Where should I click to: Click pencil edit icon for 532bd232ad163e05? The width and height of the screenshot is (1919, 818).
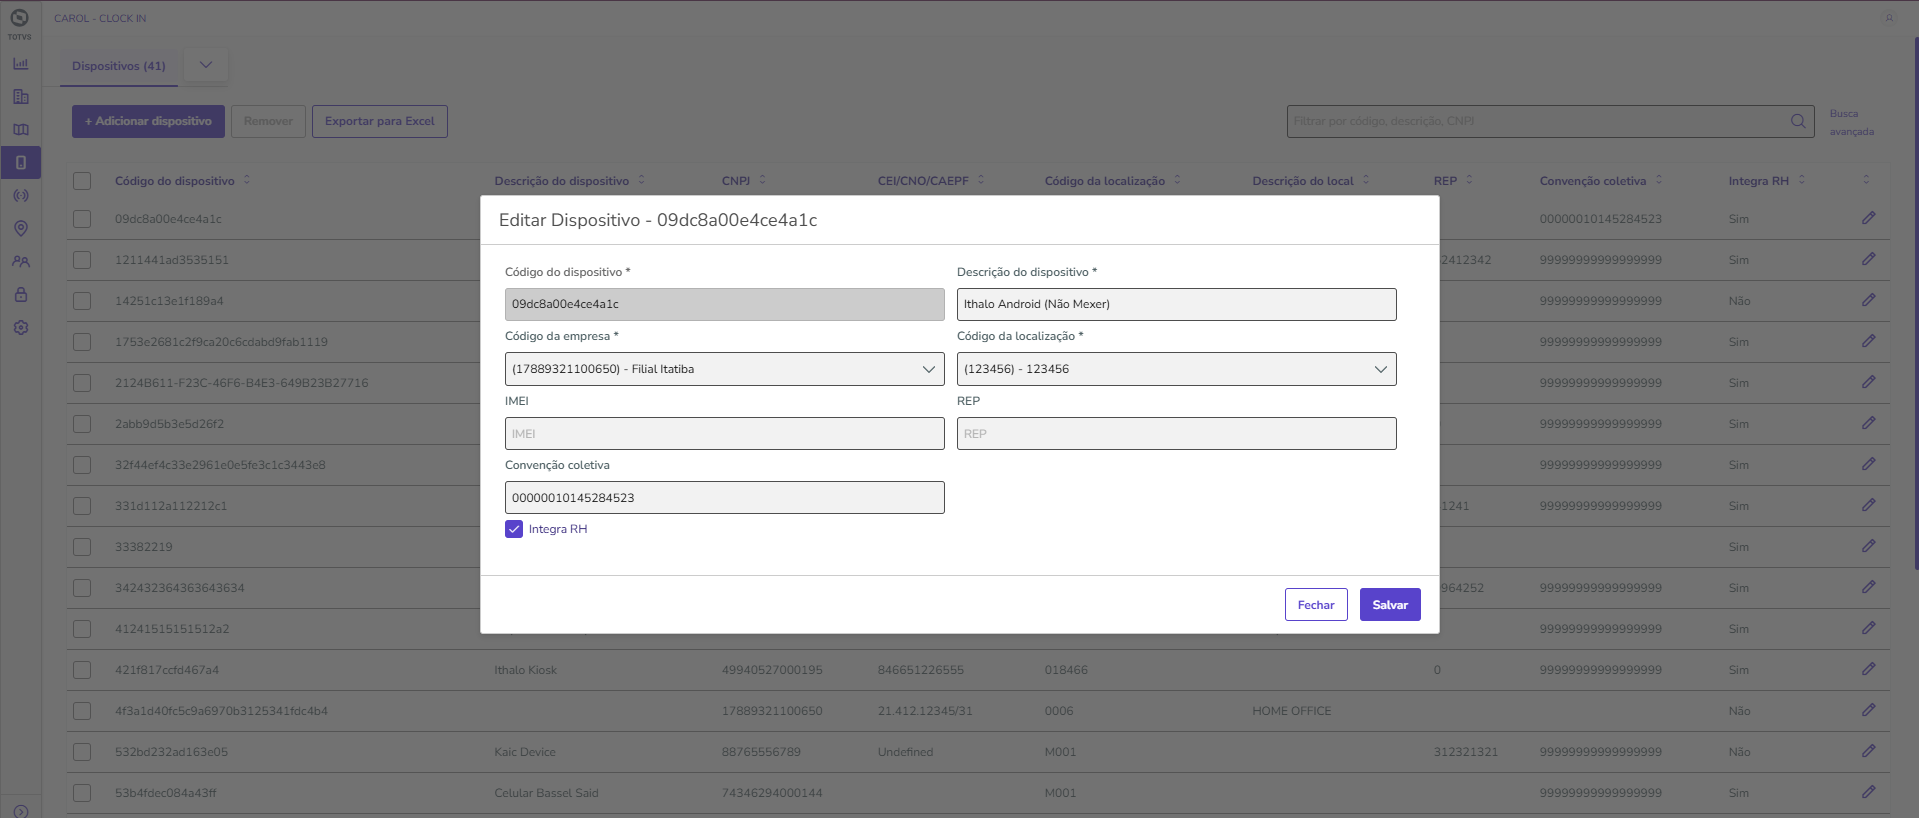pos(1868,751)
